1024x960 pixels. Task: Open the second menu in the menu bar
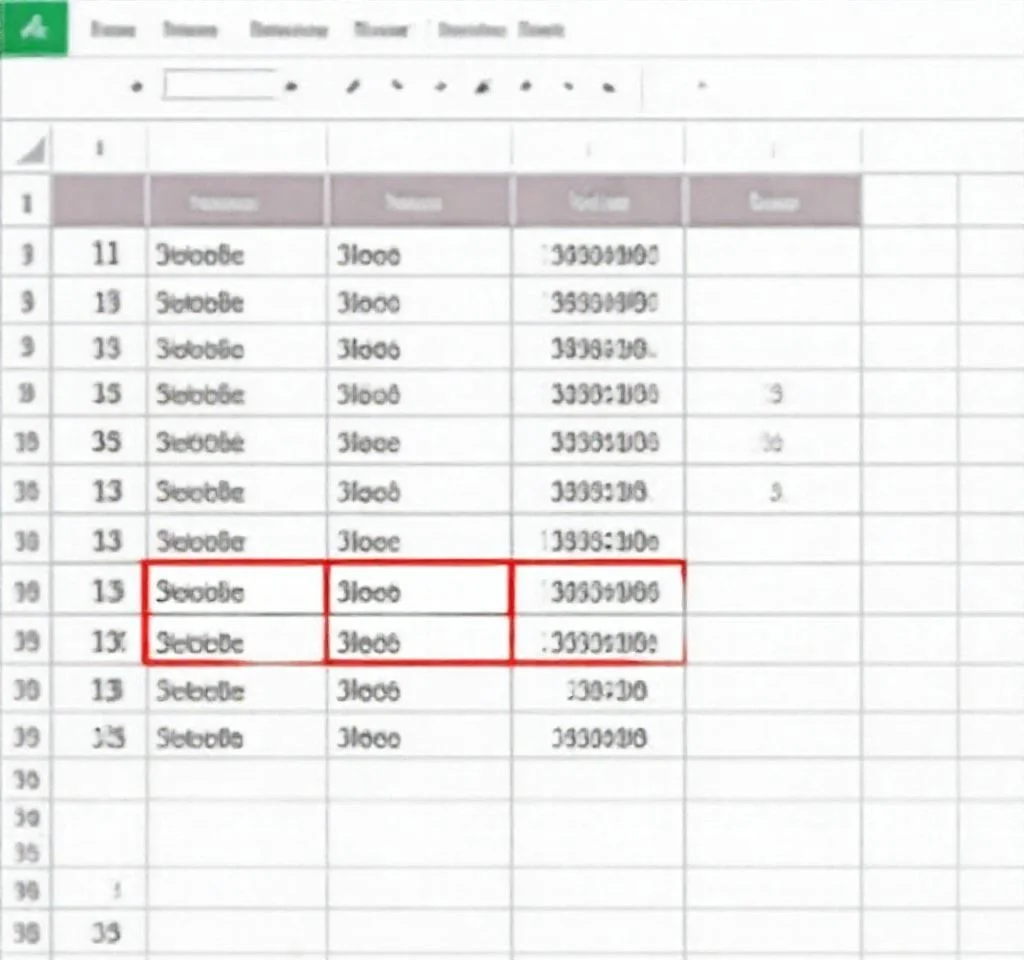(189, 31)
